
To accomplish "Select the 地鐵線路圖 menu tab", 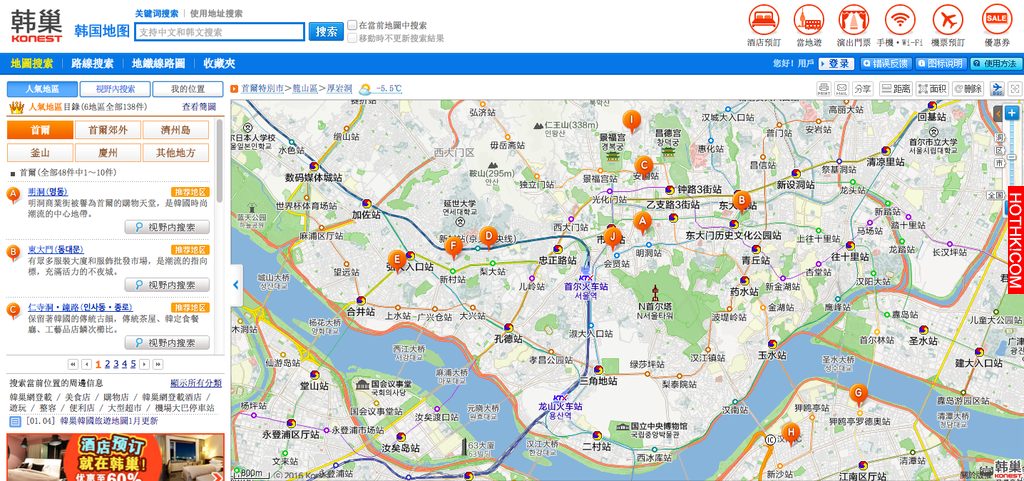I will [158, 63].
